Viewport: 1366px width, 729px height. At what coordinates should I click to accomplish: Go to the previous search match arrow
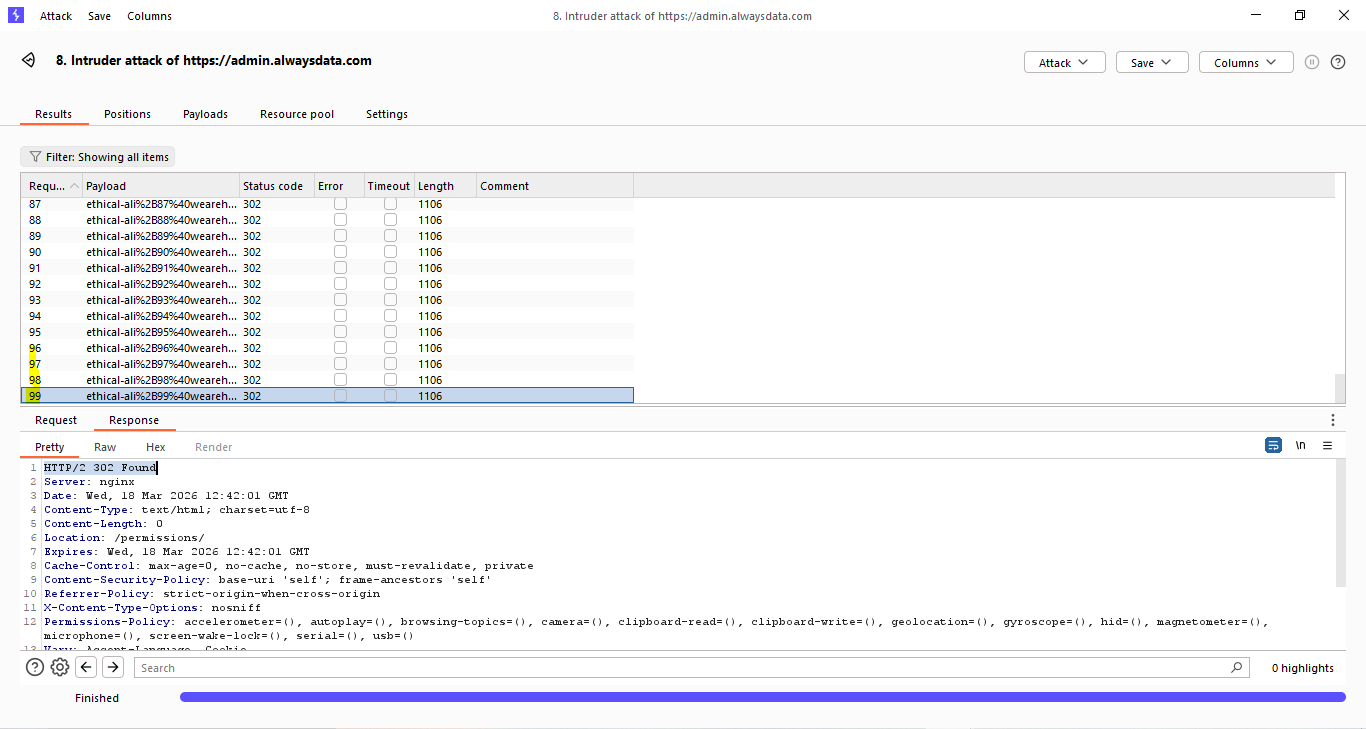(x=87, y=668)
